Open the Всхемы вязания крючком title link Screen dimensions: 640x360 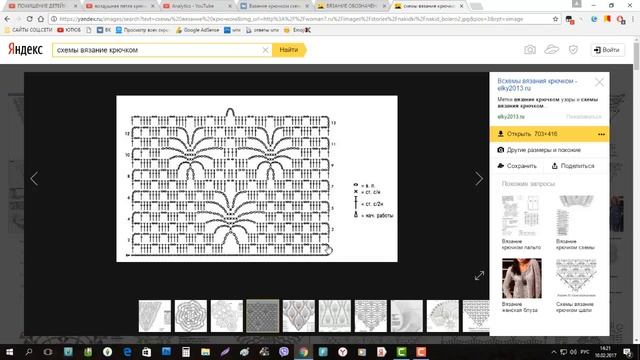point(537,84)
